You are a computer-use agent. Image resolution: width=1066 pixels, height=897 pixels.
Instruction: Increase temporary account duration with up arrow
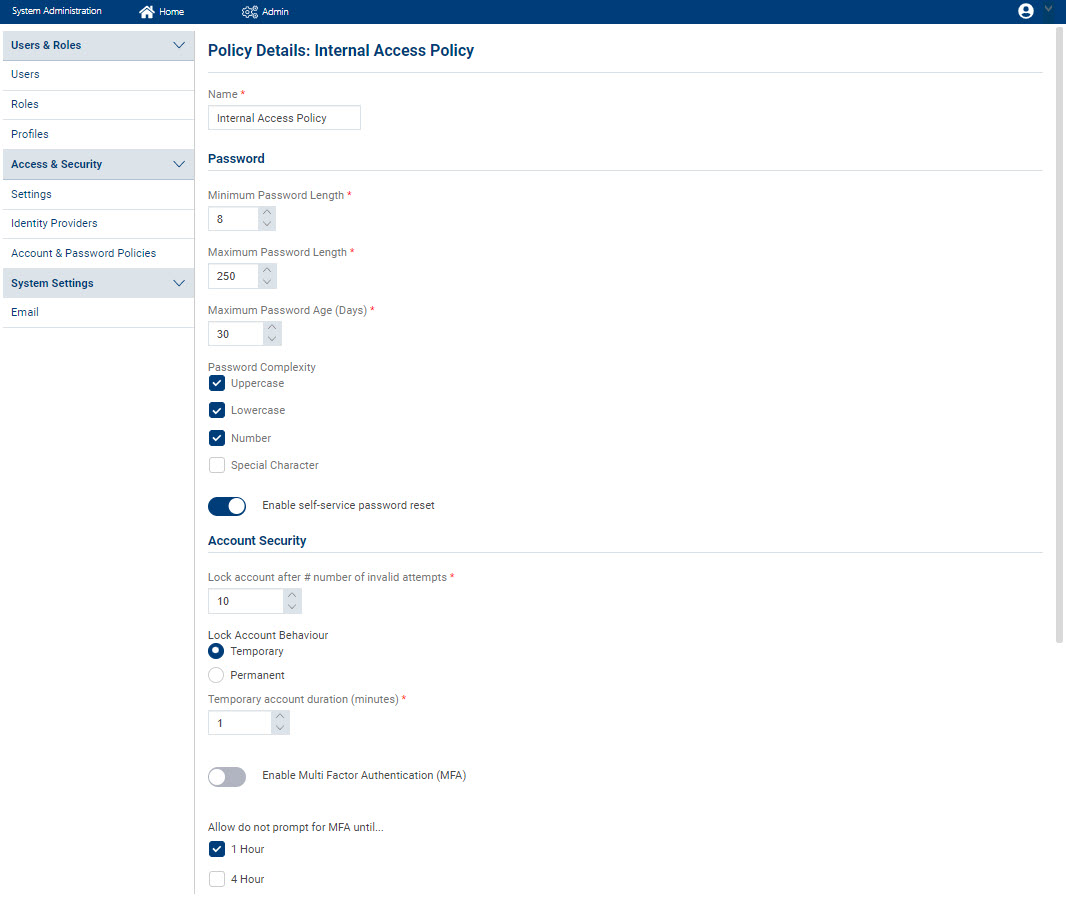(x=280, y=717)
